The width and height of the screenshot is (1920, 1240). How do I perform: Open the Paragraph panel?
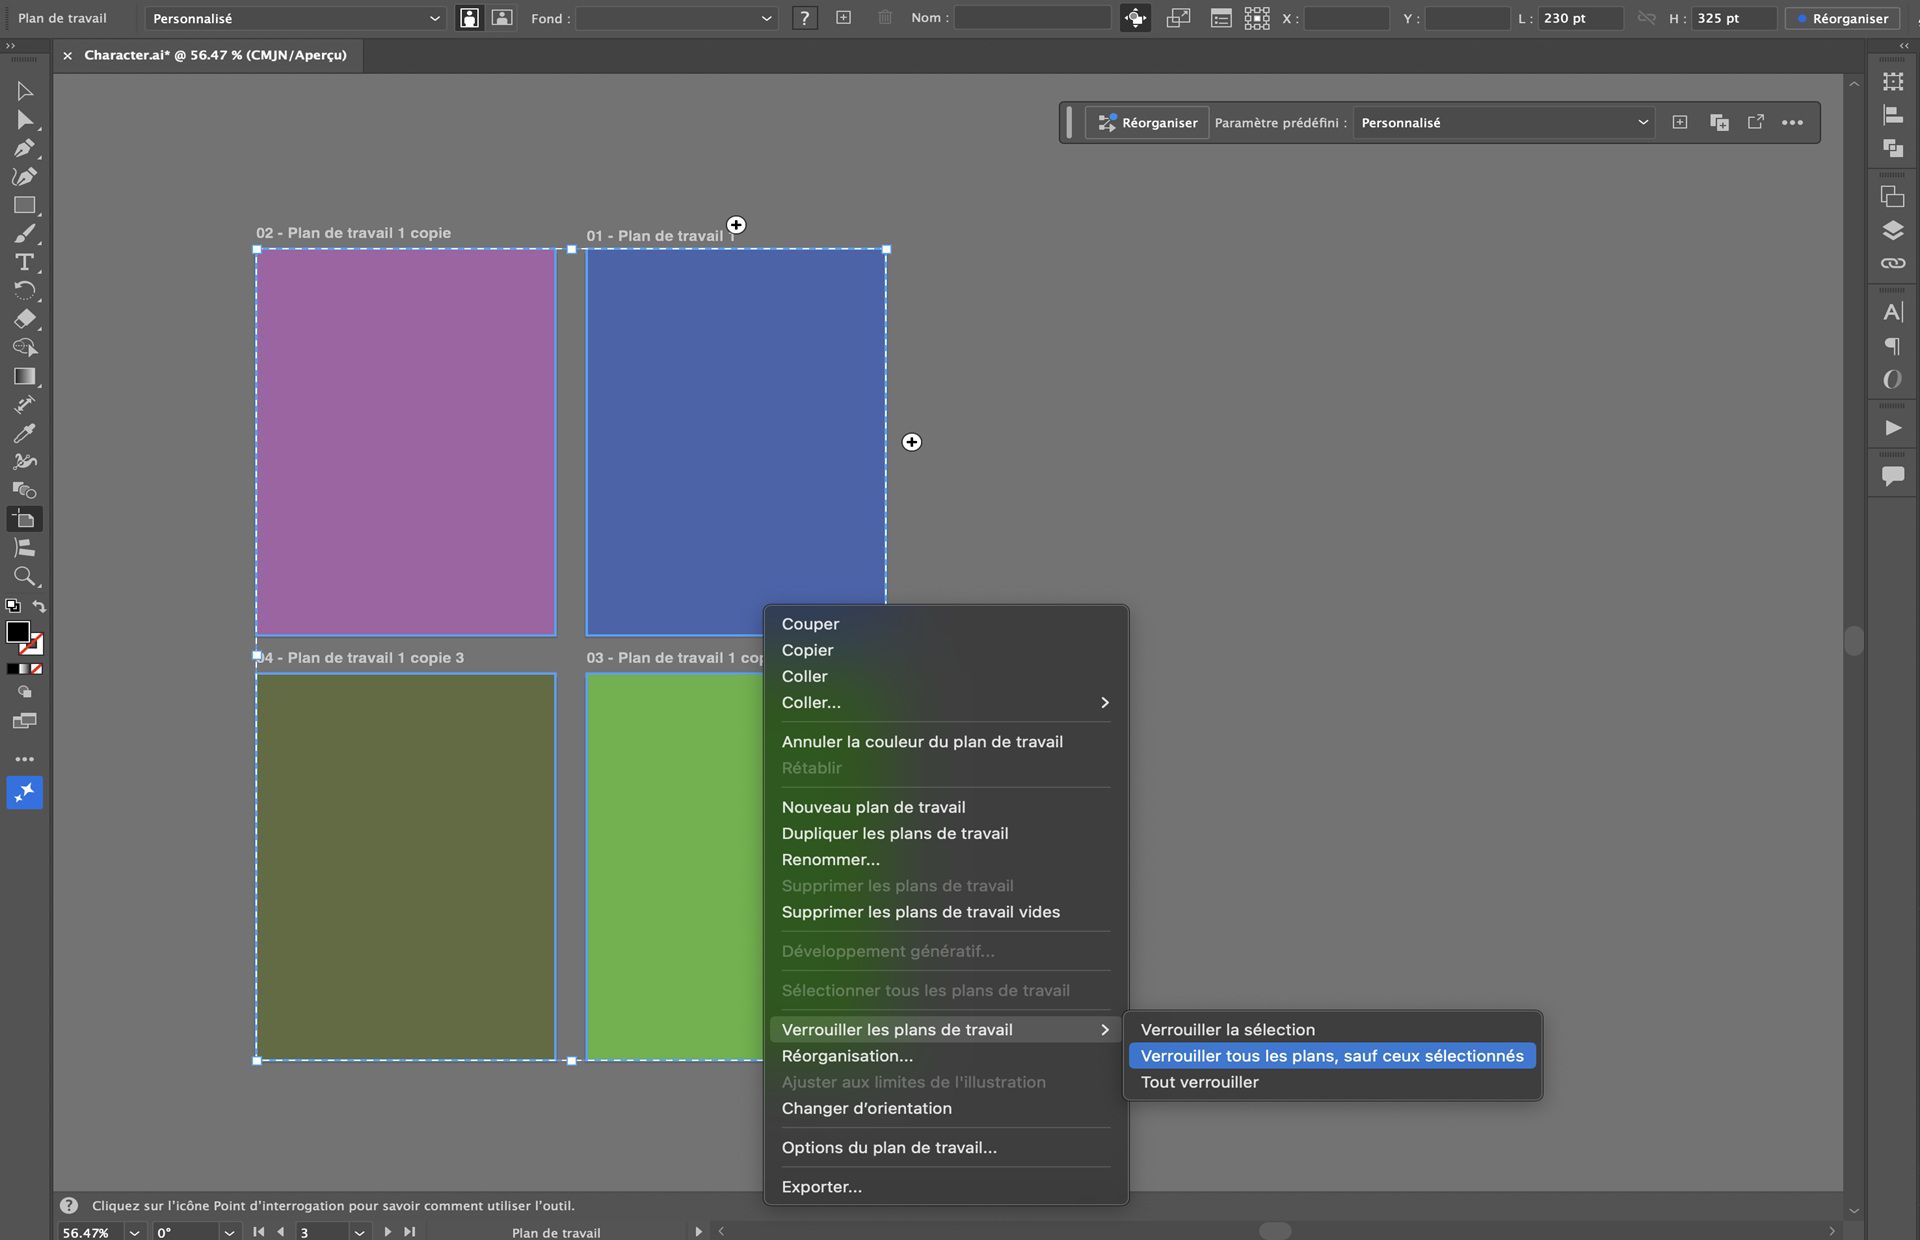click(1893, 346)
